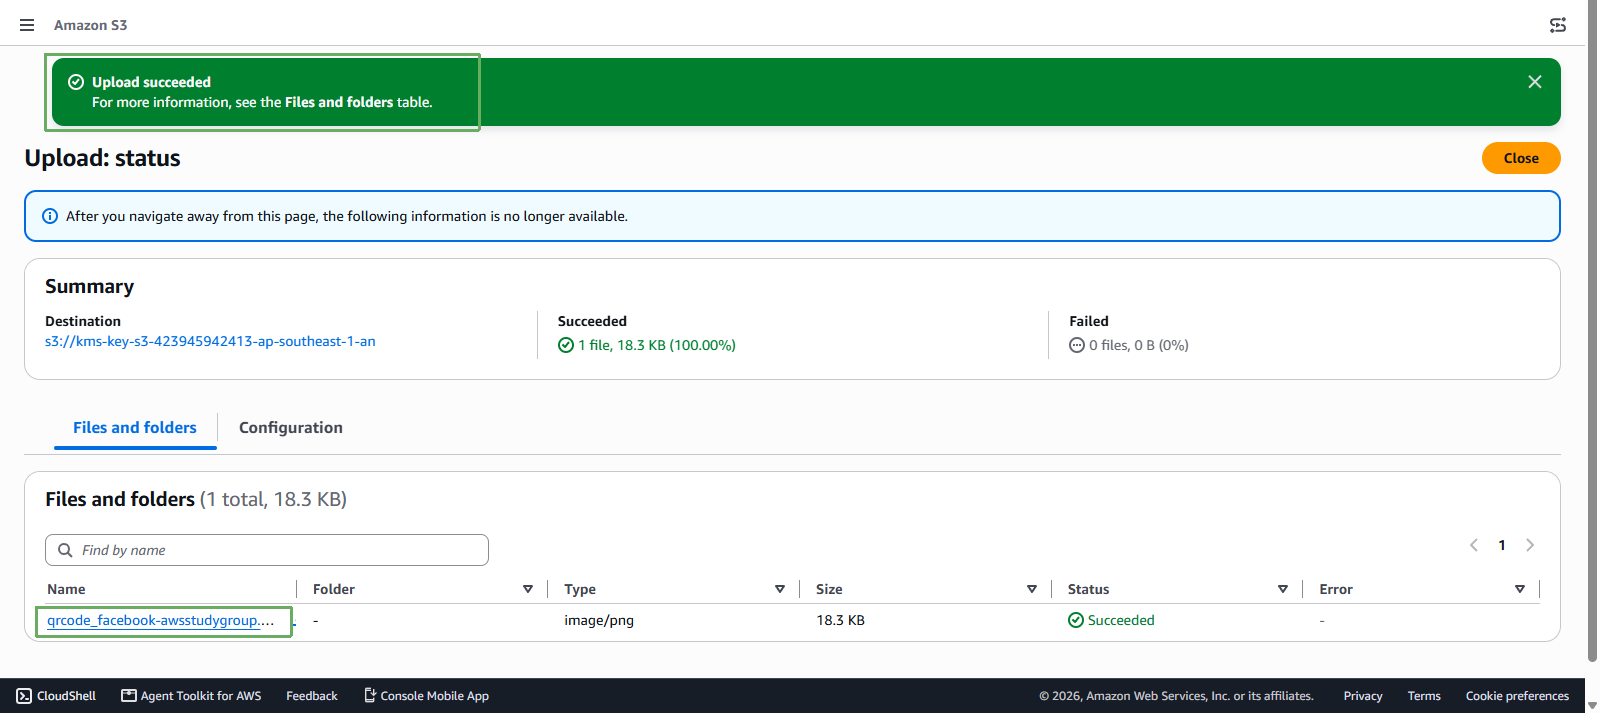Sort by the Size column arrow
1600x713 pixels.
click(1032, 589)
